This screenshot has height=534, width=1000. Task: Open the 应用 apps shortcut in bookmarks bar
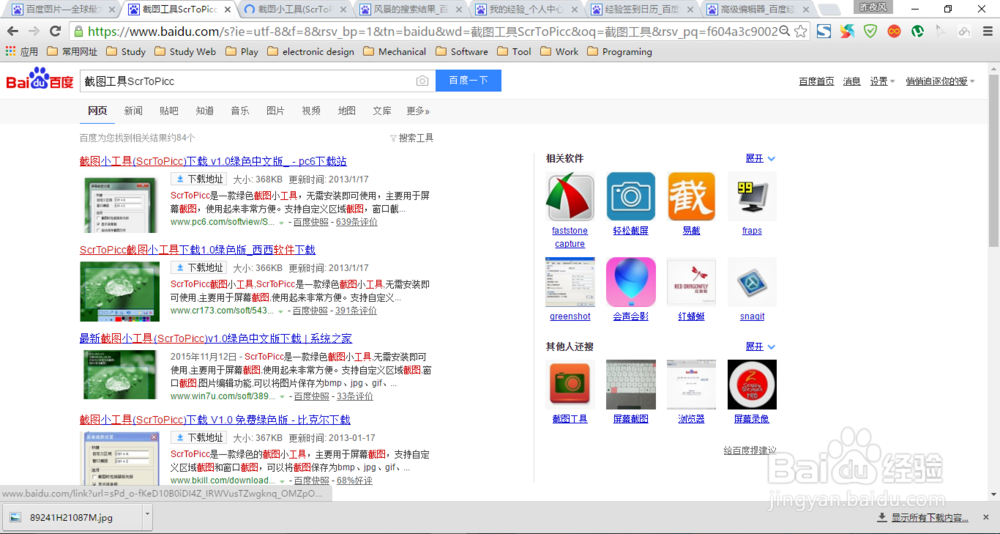click(x=22, y=52)
